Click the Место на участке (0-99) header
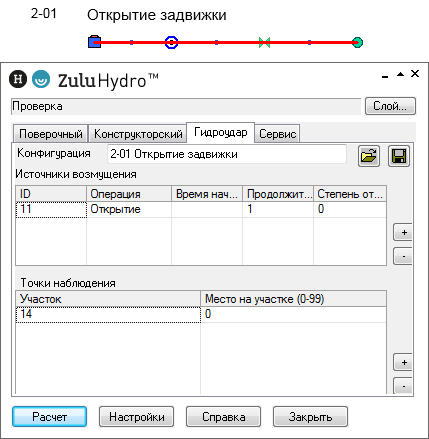This screenshot has width=429, height=439. coord(294,299)
